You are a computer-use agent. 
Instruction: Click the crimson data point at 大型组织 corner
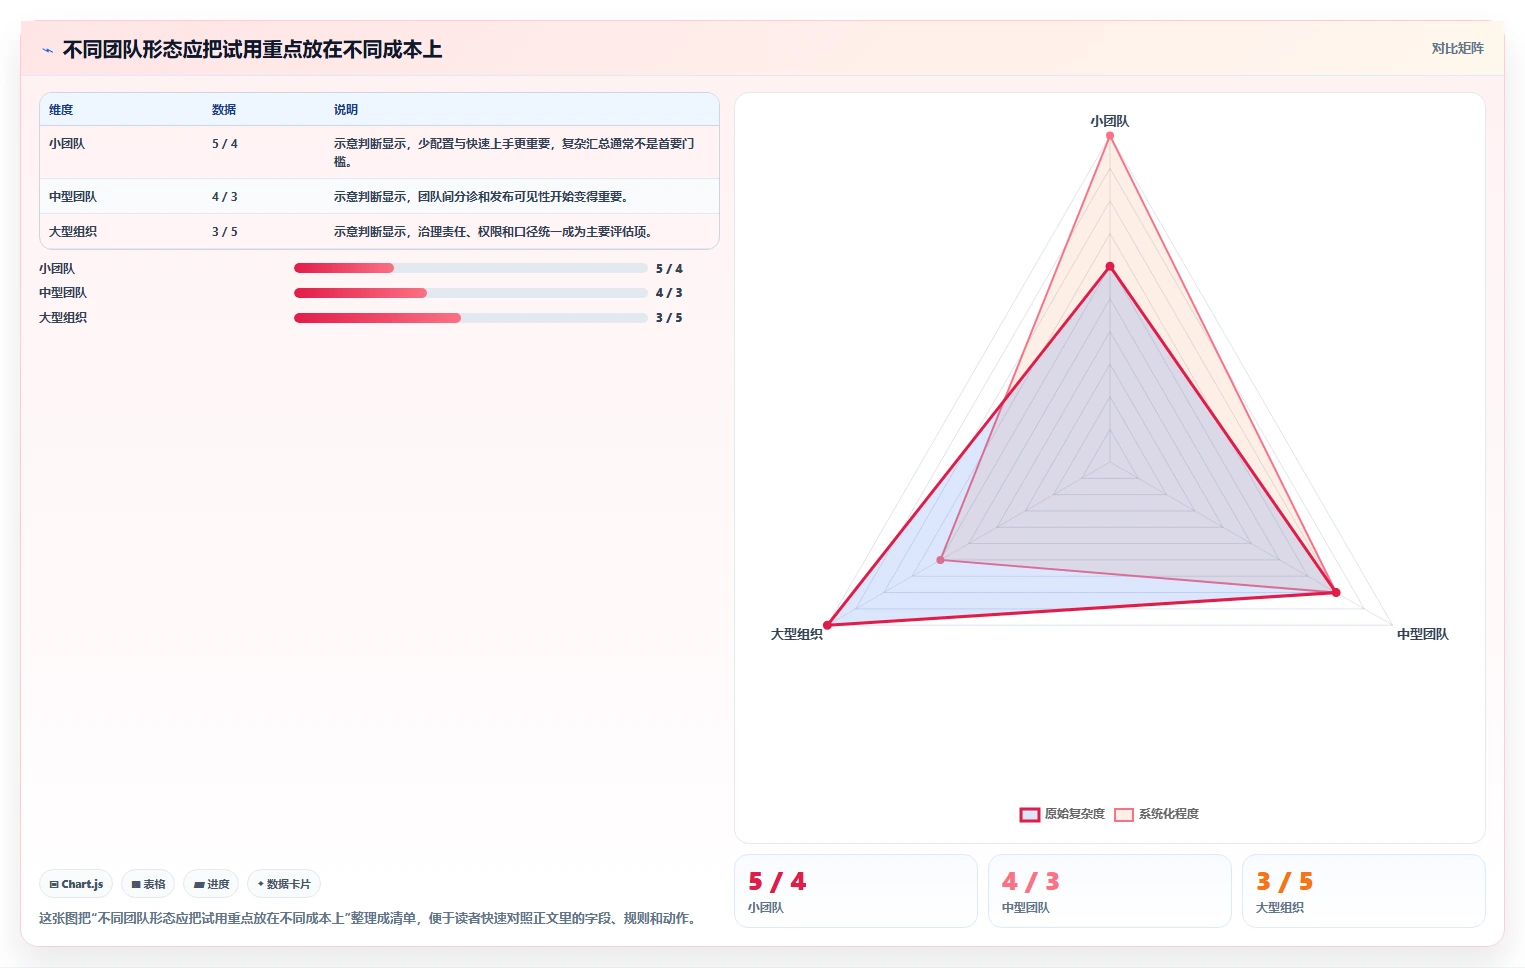[827, 625]
